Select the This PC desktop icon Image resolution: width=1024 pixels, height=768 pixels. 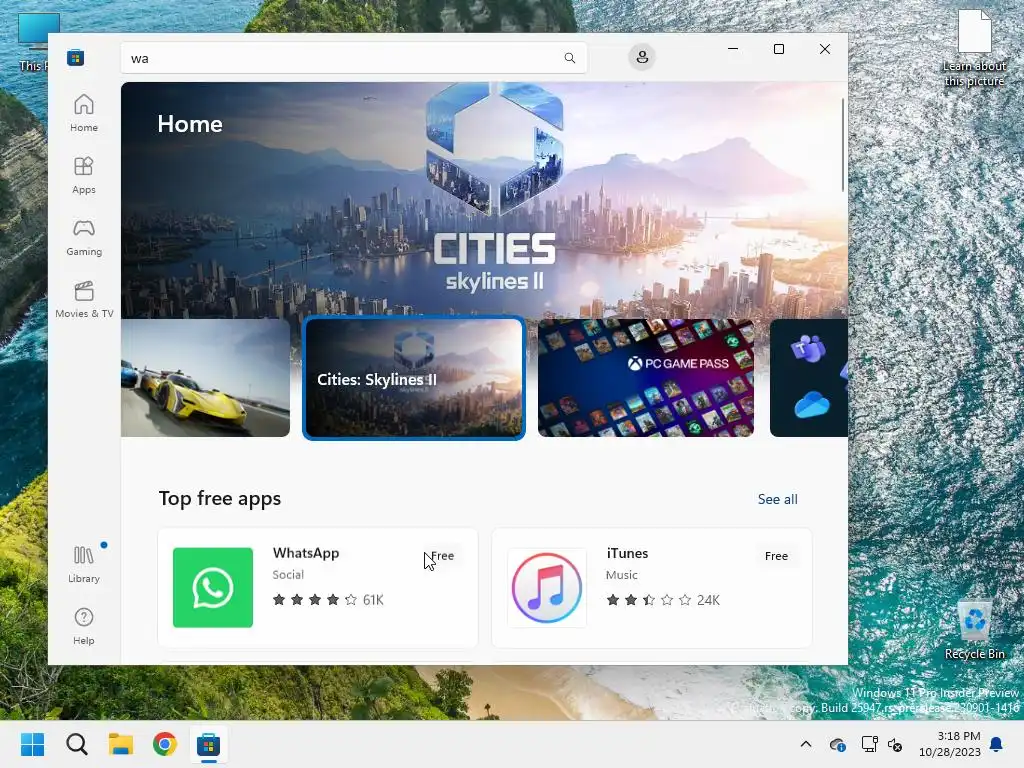click(33, 40)
